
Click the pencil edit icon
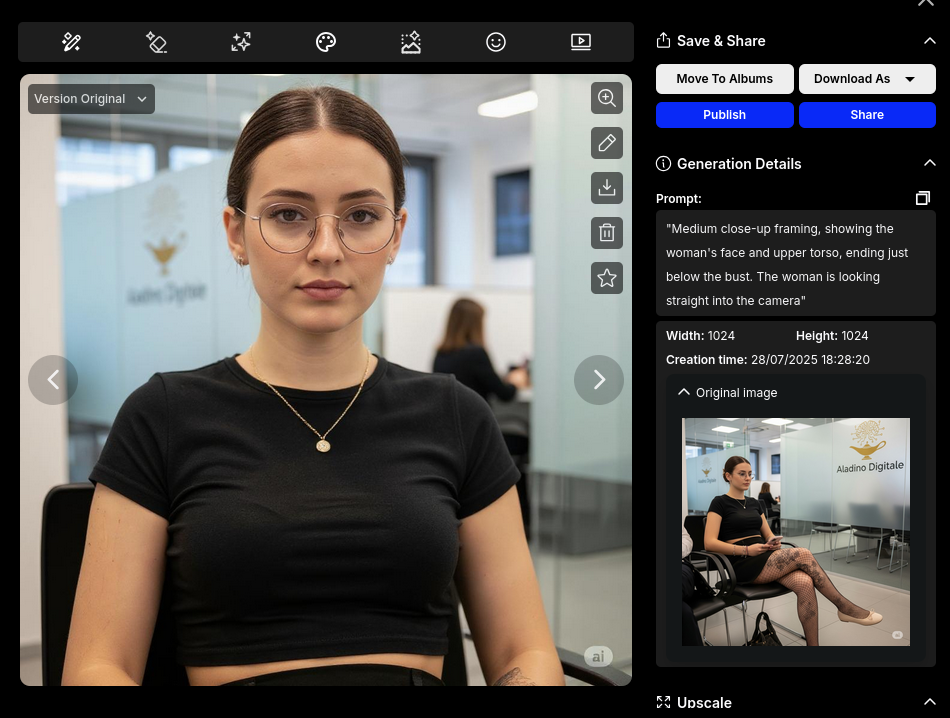coord(607,143)
